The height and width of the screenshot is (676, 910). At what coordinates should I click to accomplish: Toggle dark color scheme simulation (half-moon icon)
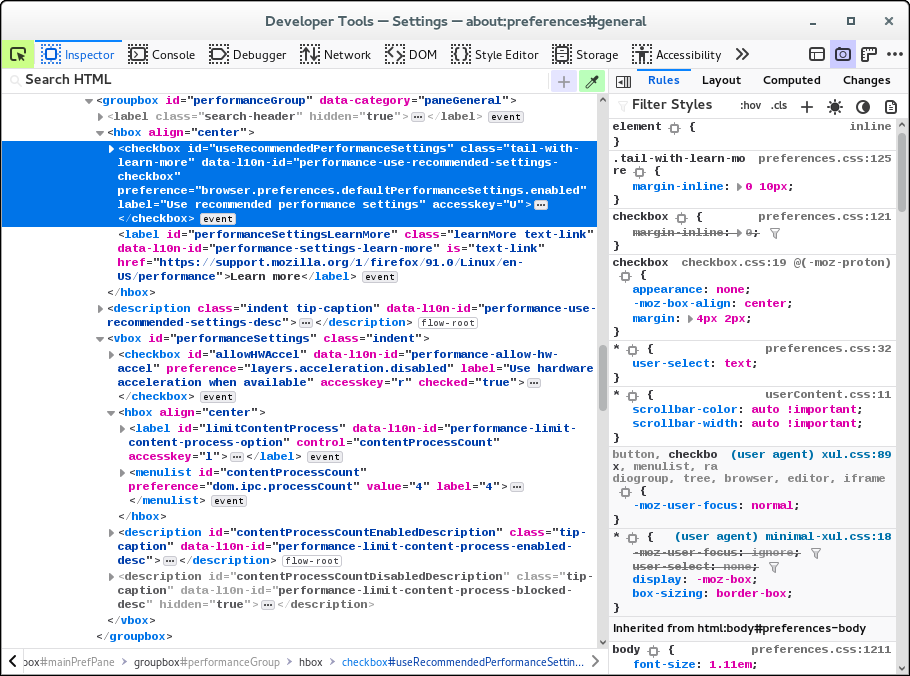[862, 106]
